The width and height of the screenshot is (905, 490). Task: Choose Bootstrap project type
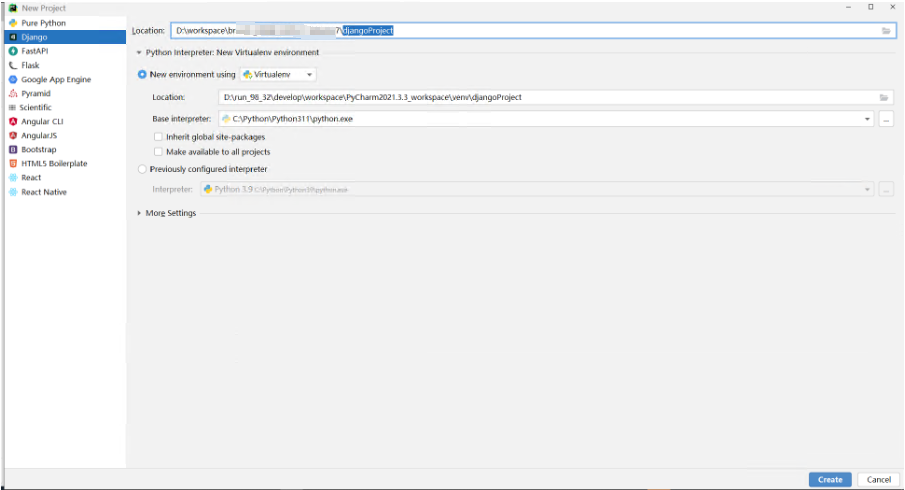[39, 149]
